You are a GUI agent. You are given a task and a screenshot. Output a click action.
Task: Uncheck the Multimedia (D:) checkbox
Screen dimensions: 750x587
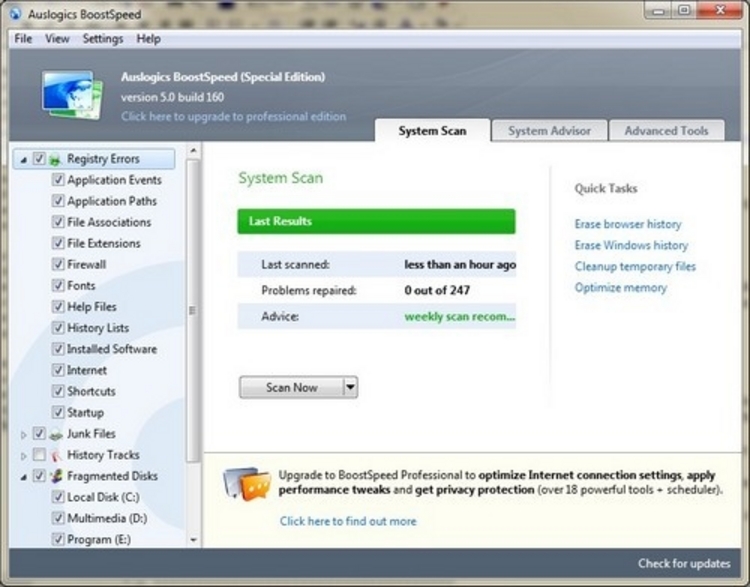point(58,518)
